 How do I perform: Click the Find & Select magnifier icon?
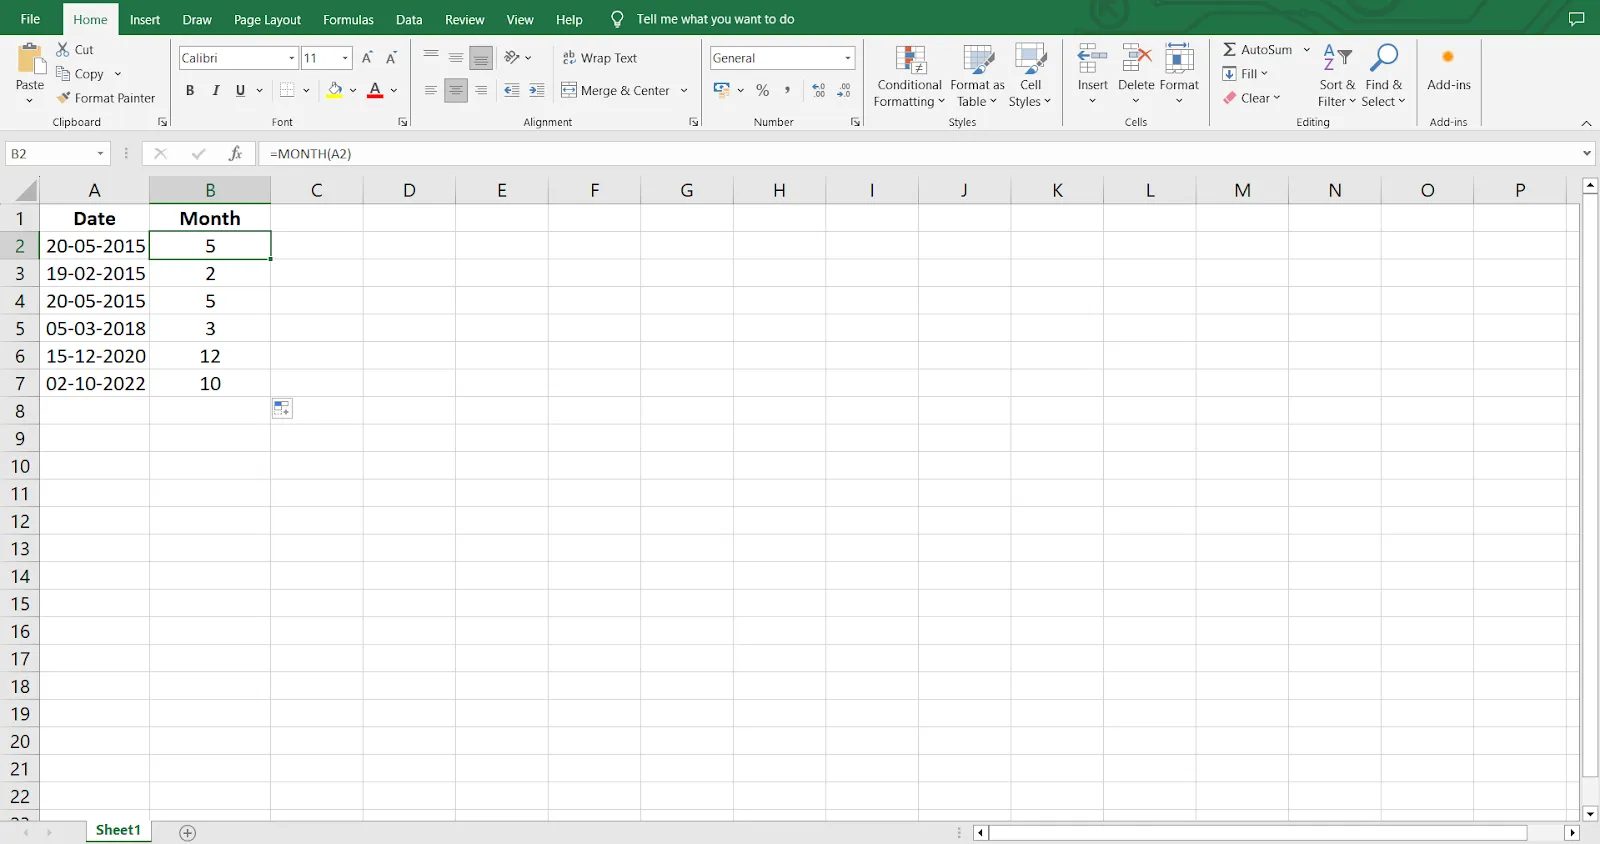[1384, 59]
